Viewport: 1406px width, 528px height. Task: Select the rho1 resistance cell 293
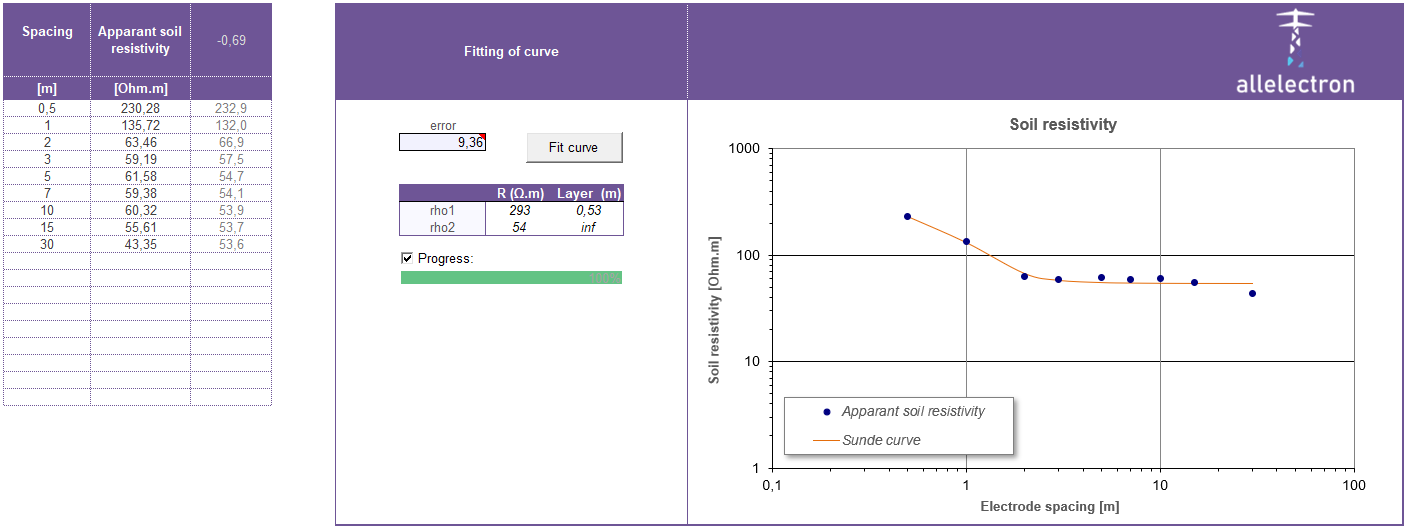click(x=520, y=210)
